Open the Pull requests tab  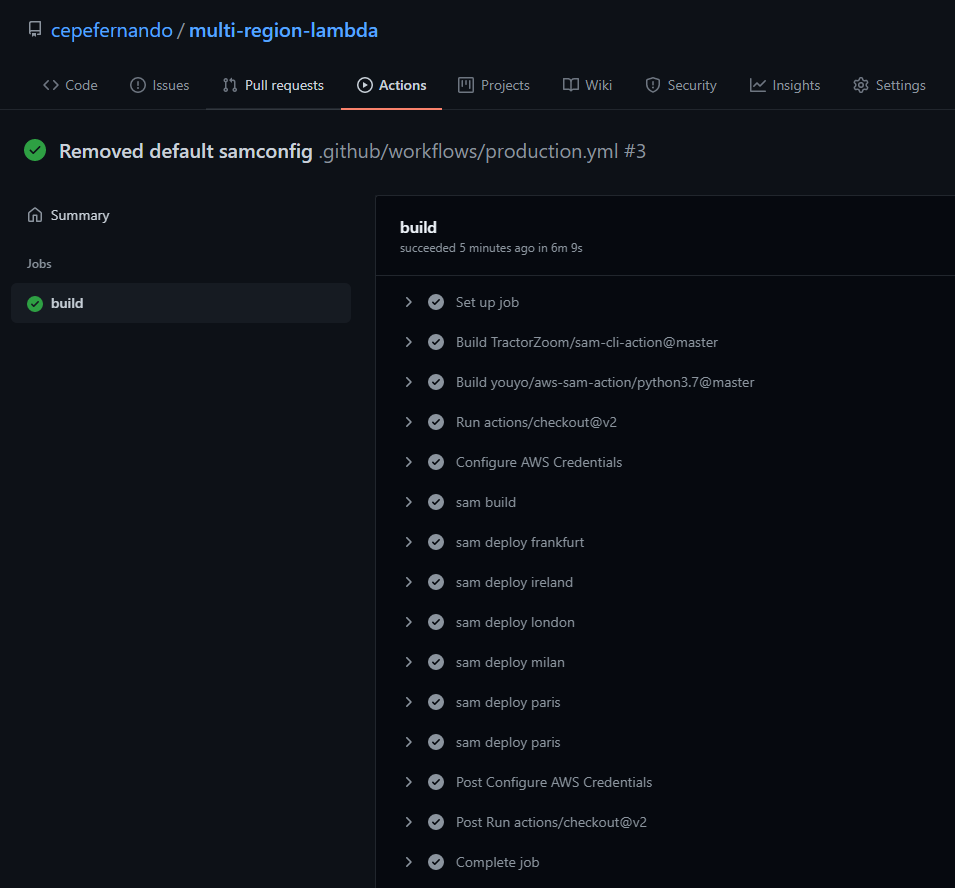pos(273,85)
